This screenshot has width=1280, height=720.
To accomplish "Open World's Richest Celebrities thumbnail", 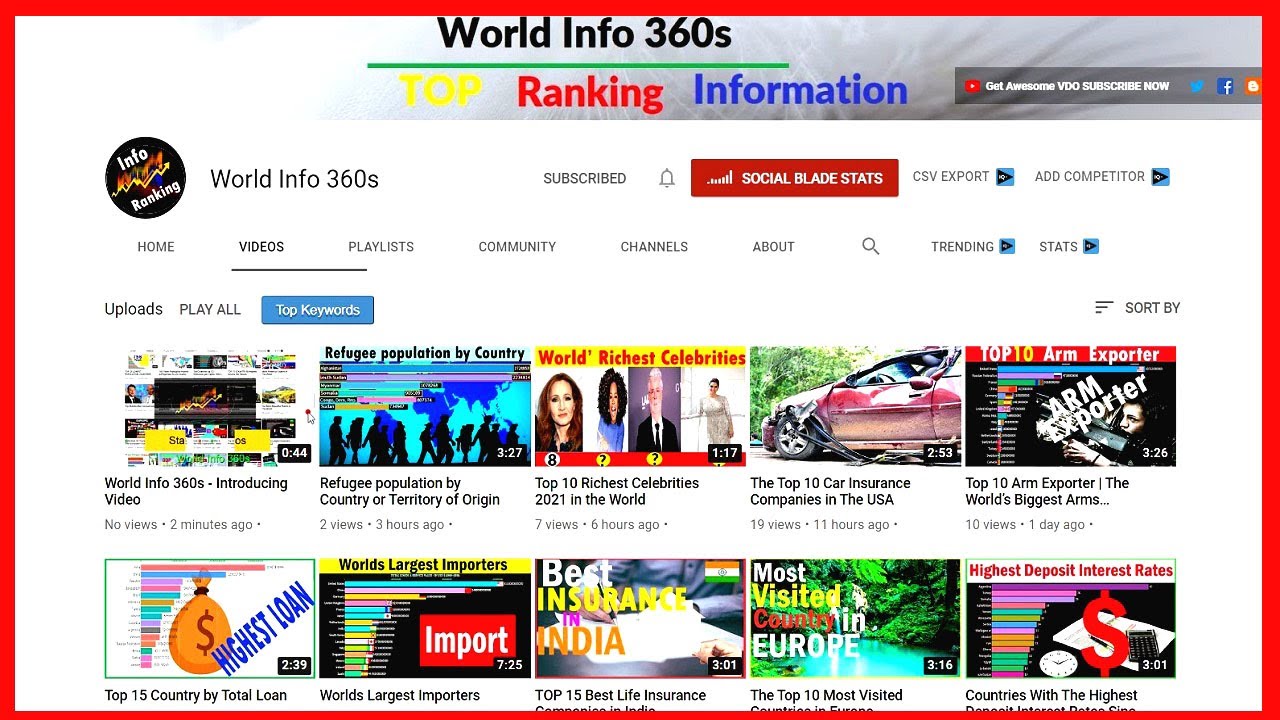I will (640, 406).
